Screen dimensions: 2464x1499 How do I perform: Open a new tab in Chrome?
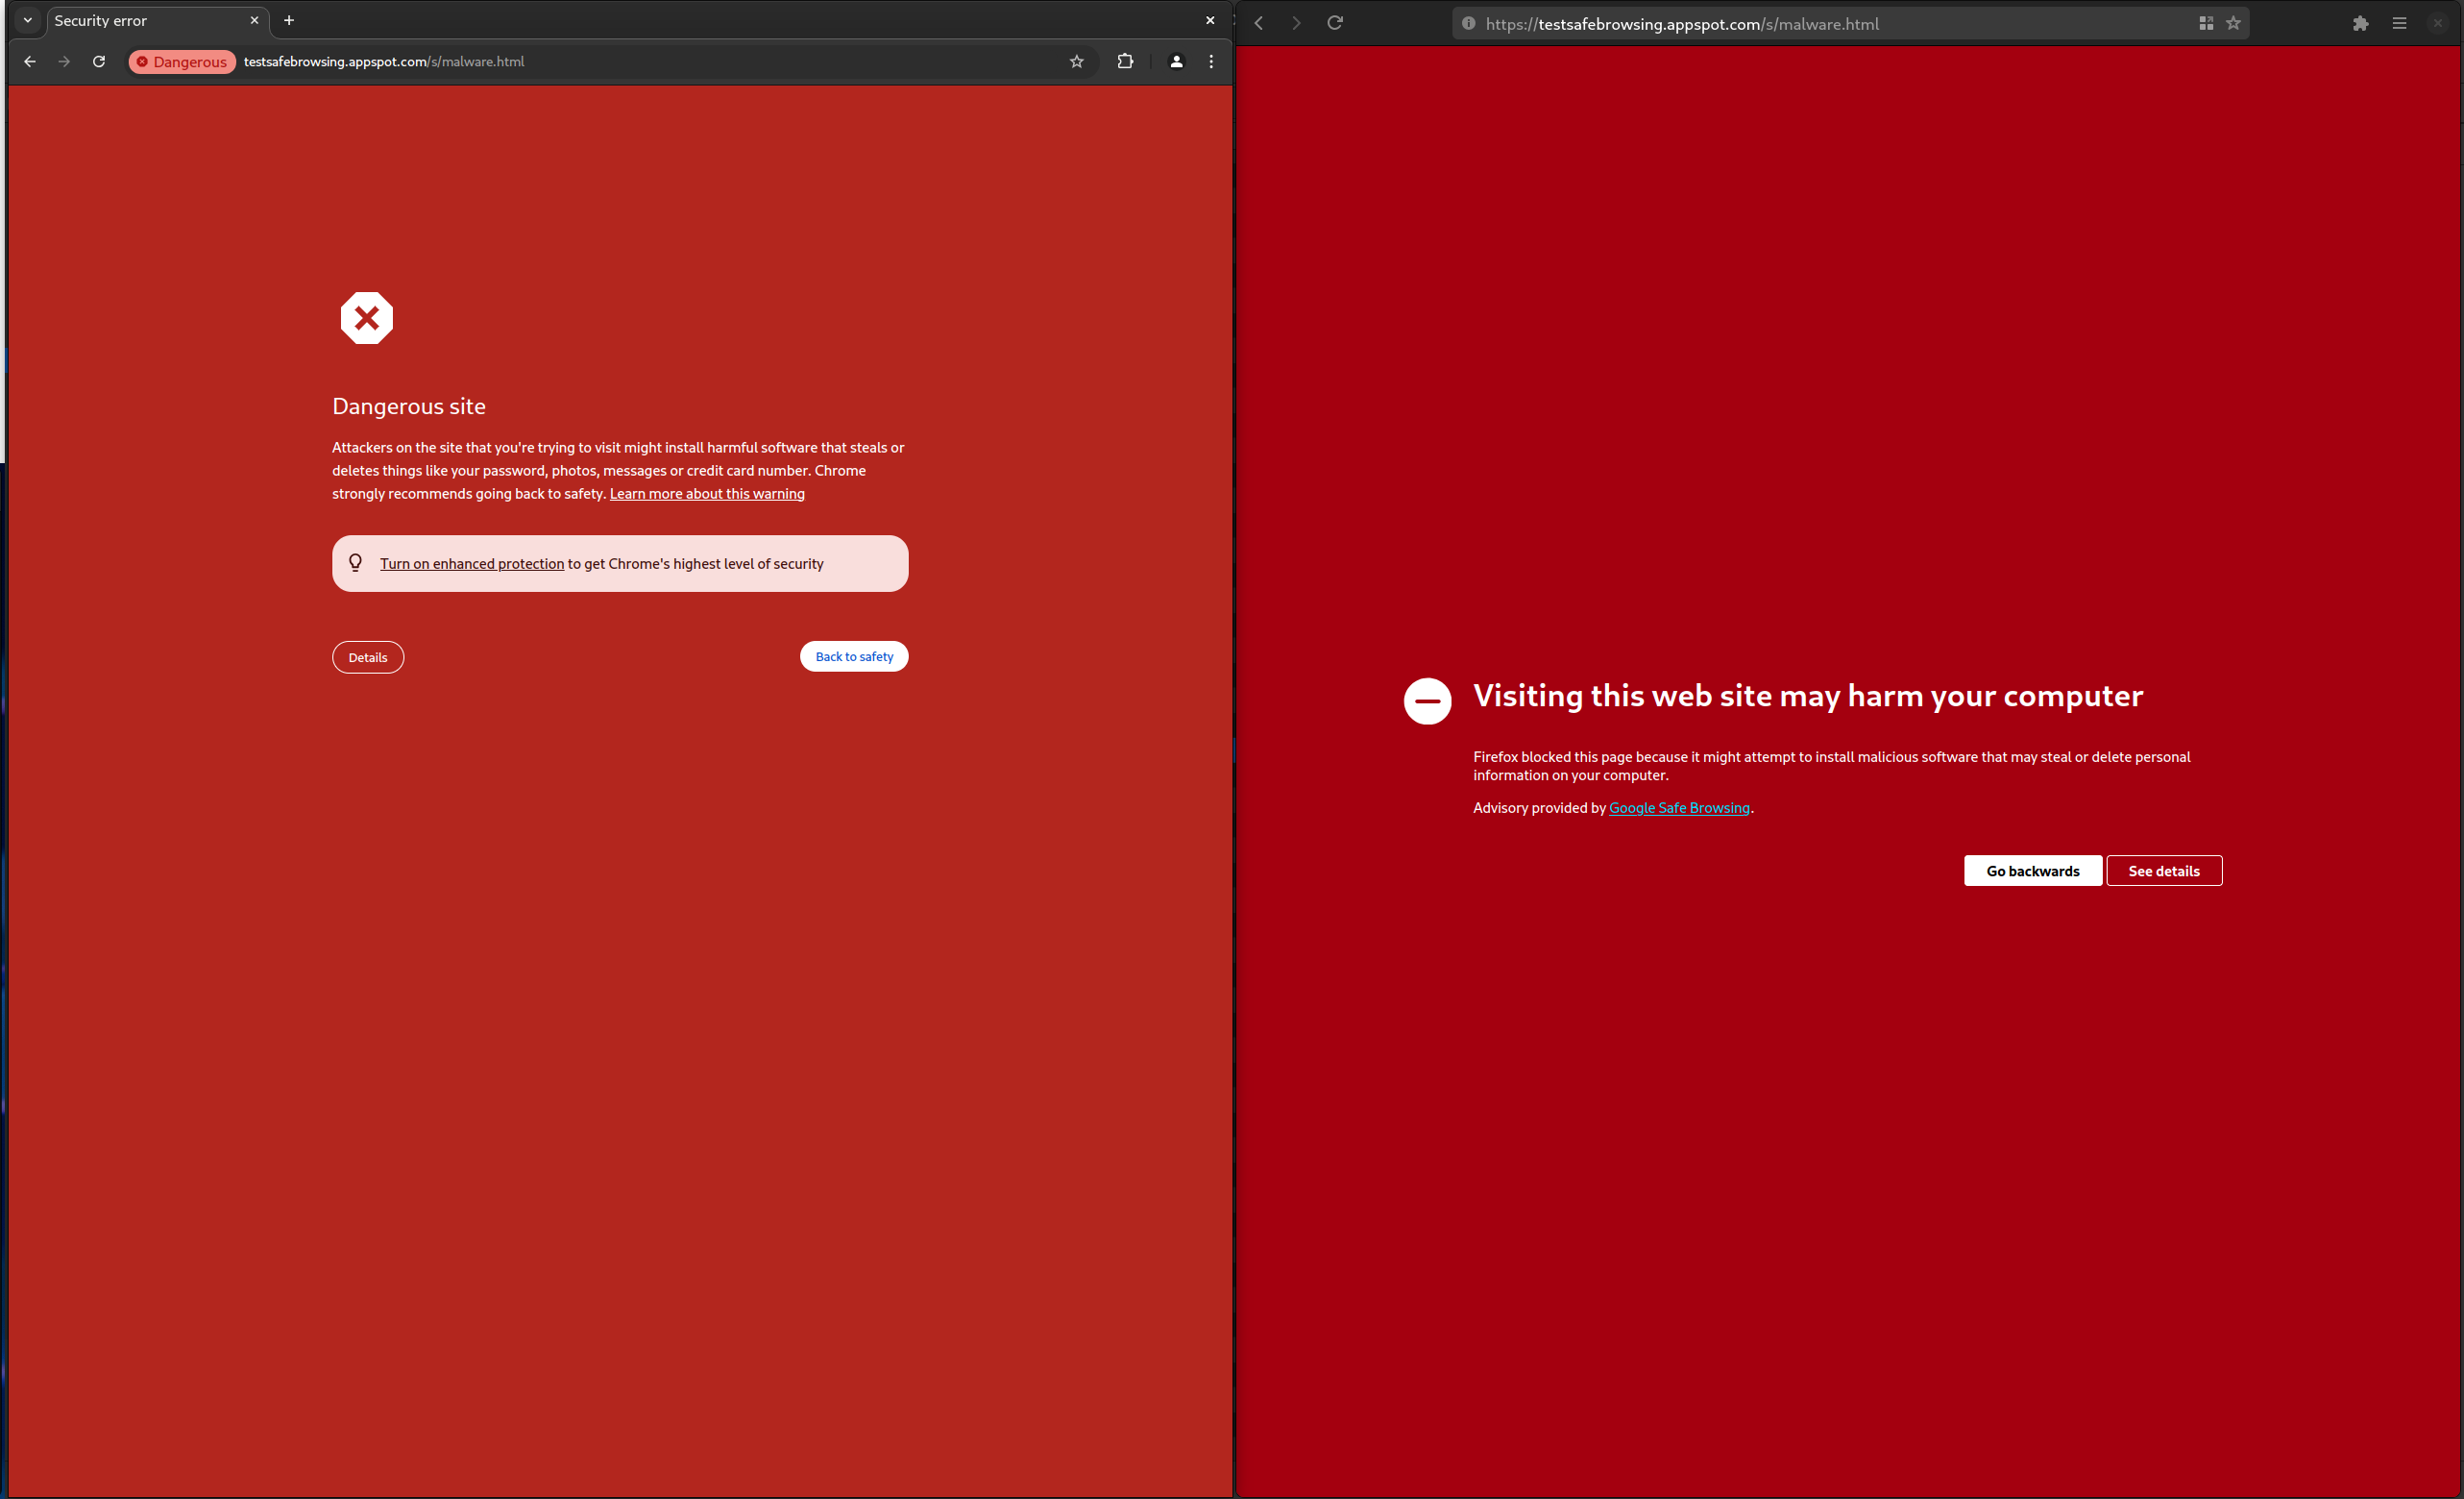(x=289, y=20)
